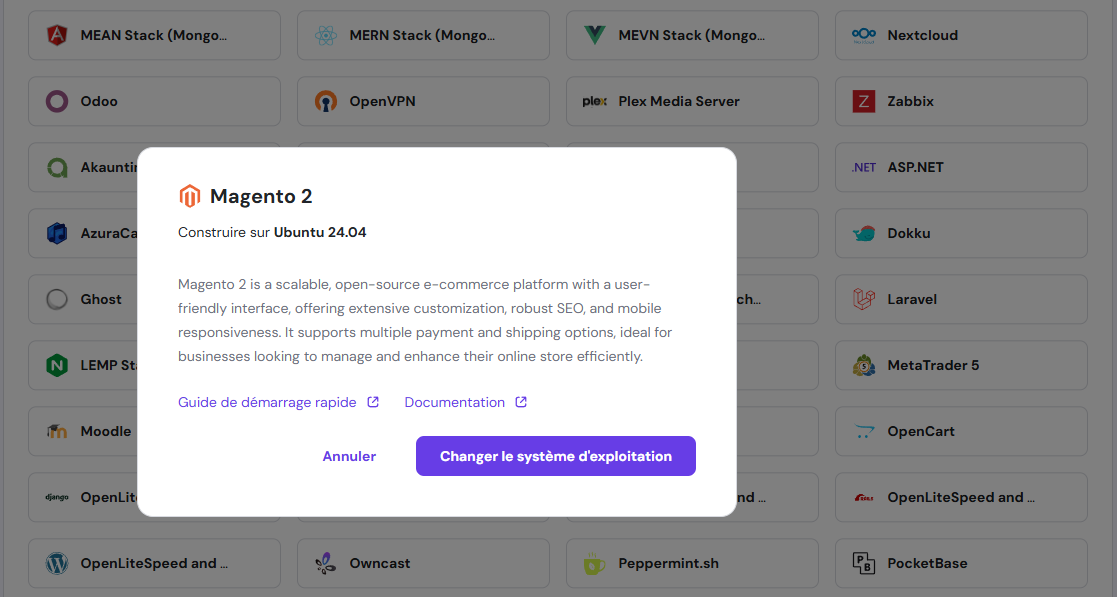Select the Nextcloud application icon
Viewport: 1117px width, 597px height.
coord(863,35)
